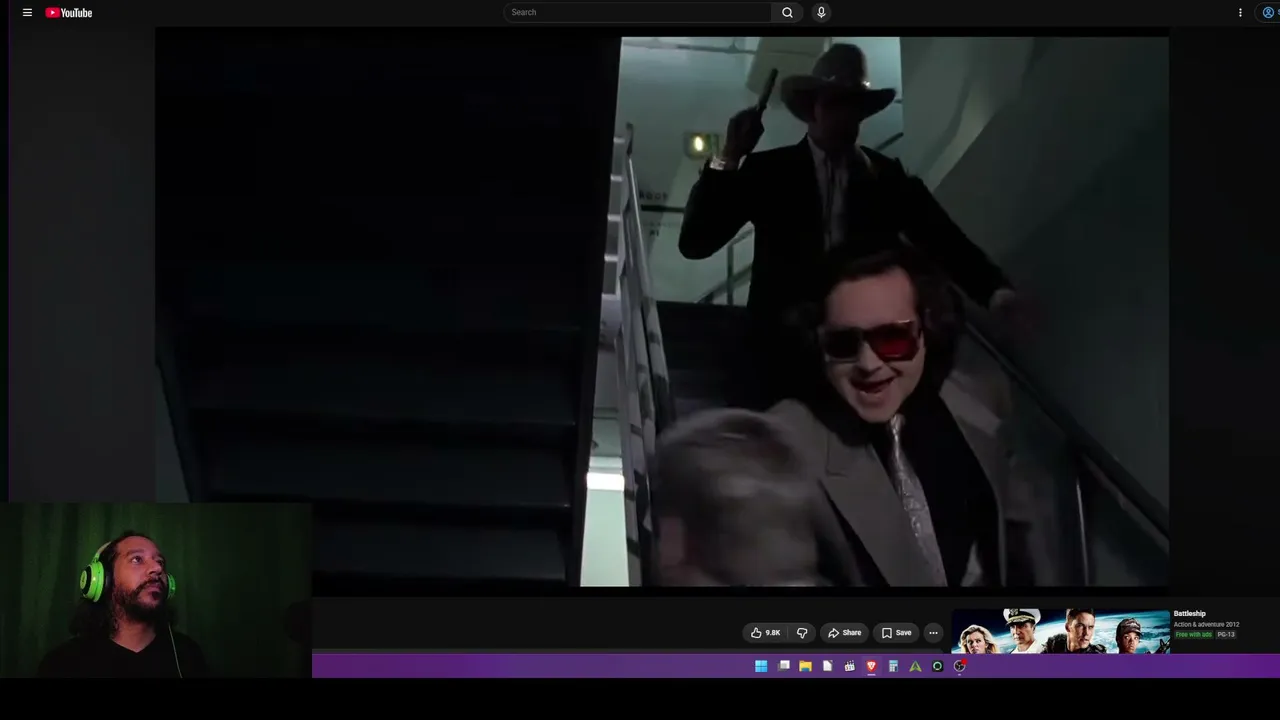Open the green circle app on taskbar

[937, 666]
